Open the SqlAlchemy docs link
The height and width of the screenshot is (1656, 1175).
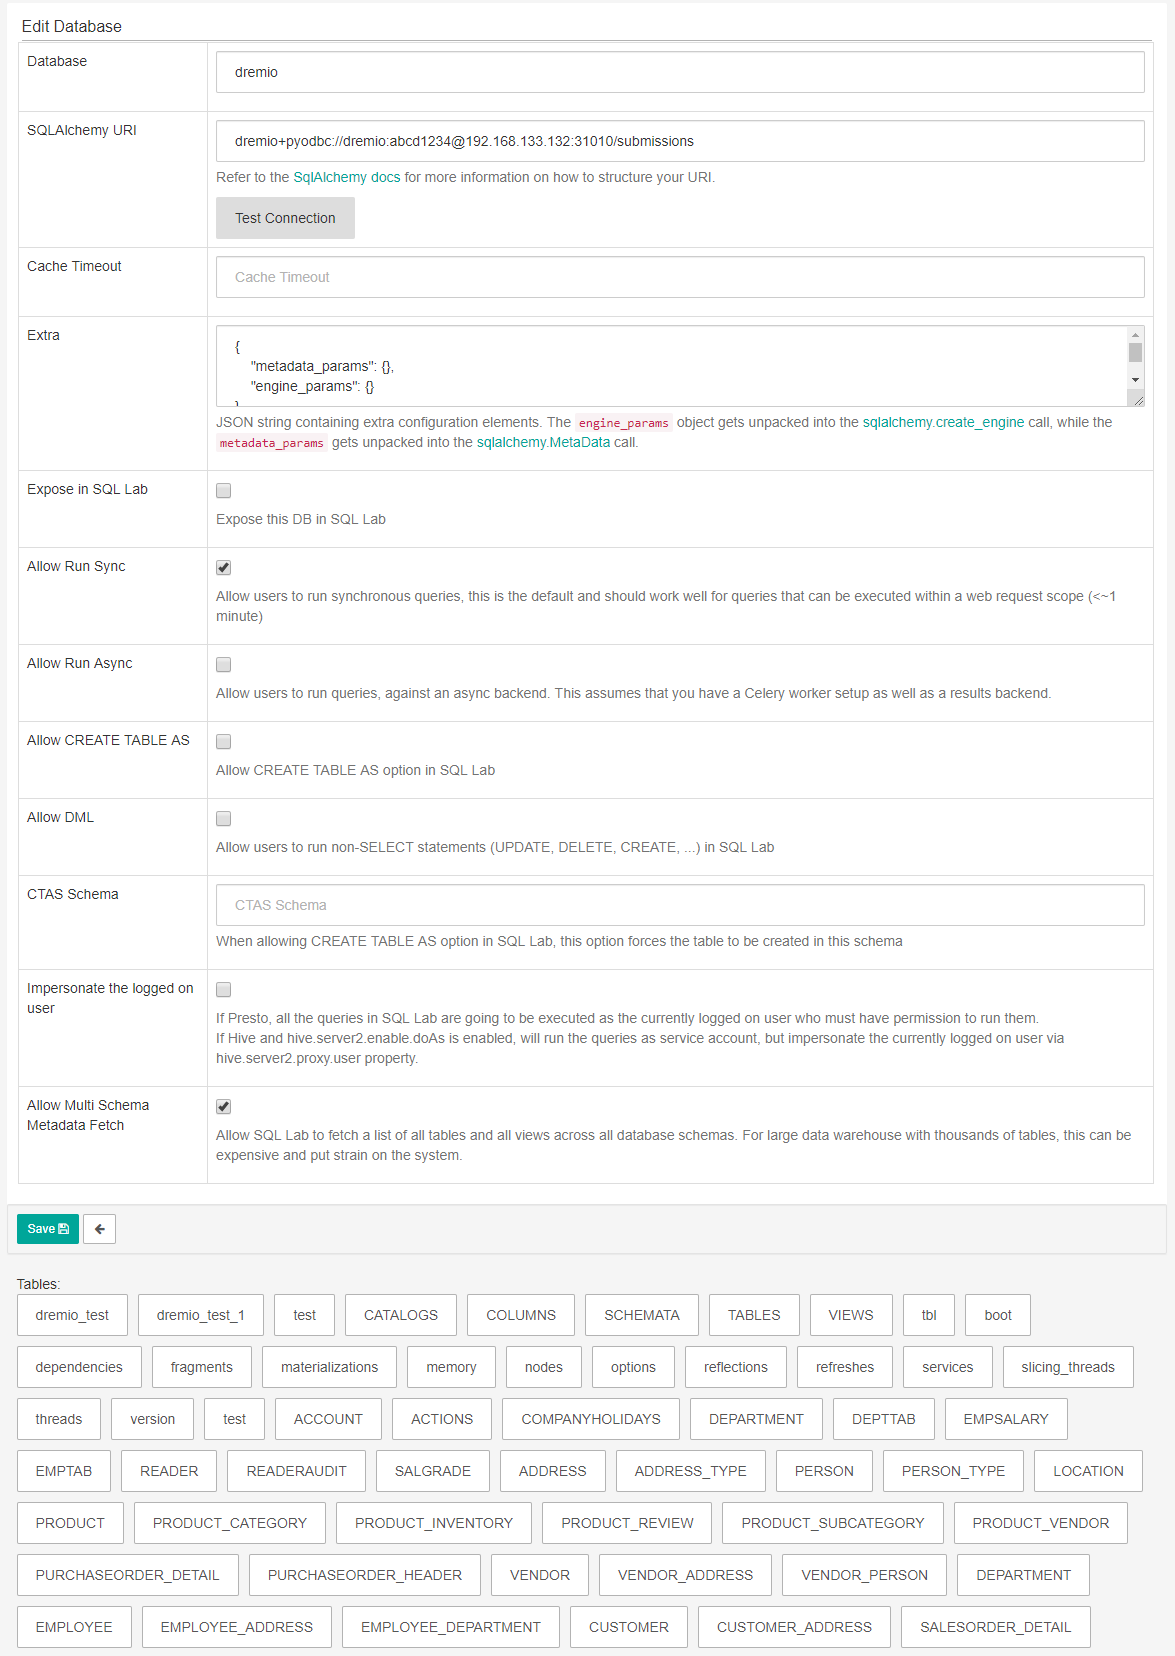tap(347, 177)
